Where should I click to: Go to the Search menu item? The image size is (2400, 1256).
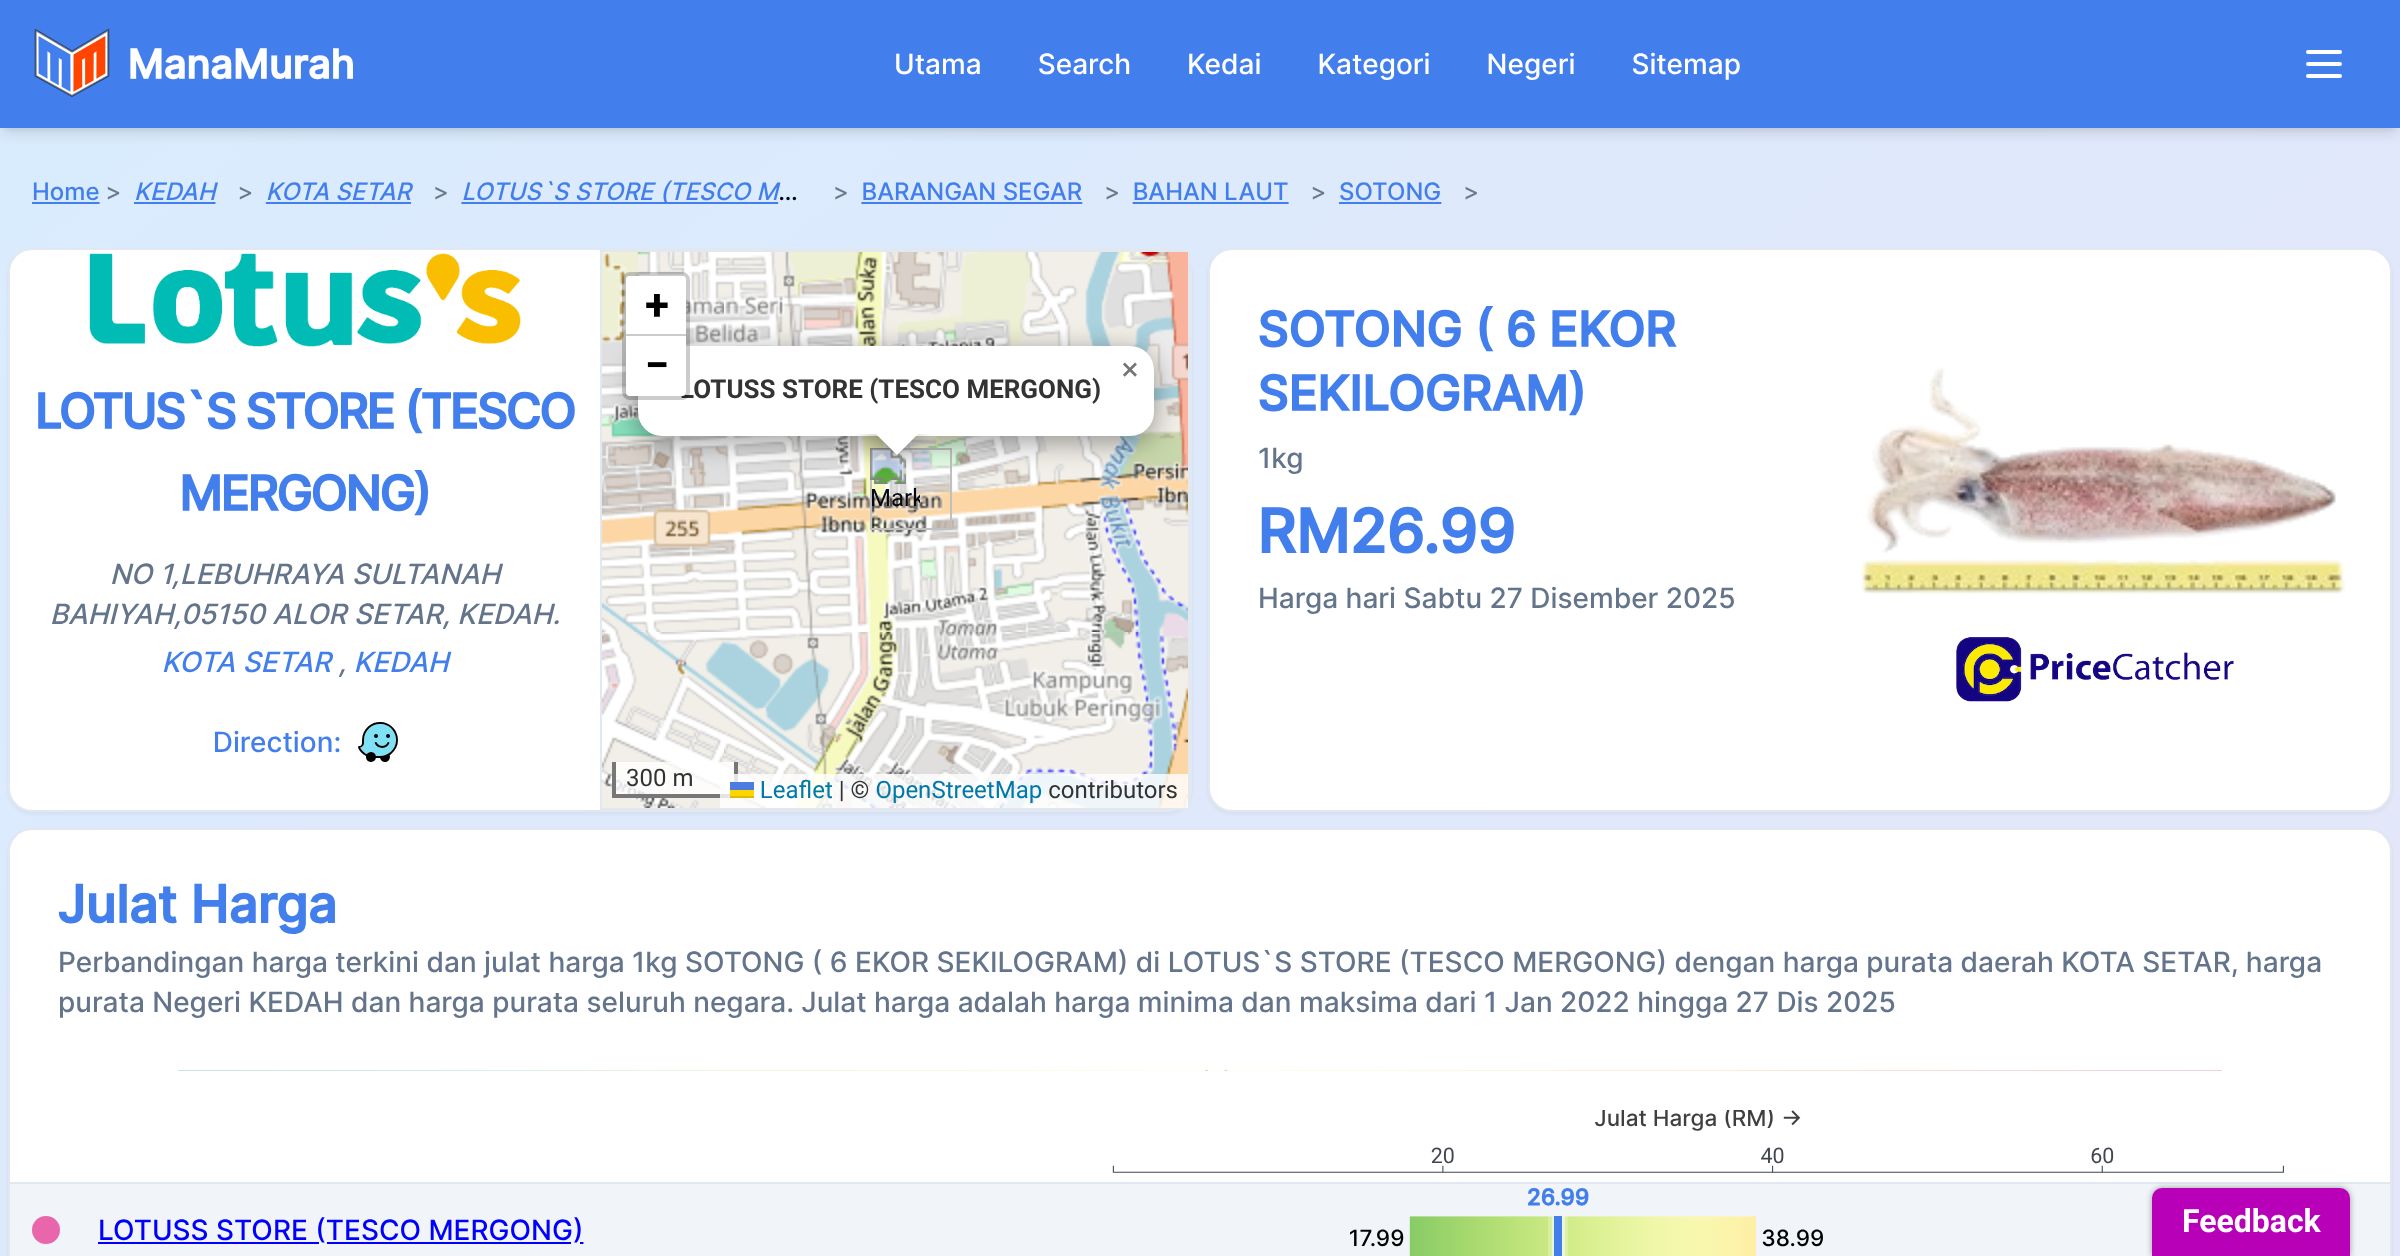pyautogui.click(x=1083, y=64)
